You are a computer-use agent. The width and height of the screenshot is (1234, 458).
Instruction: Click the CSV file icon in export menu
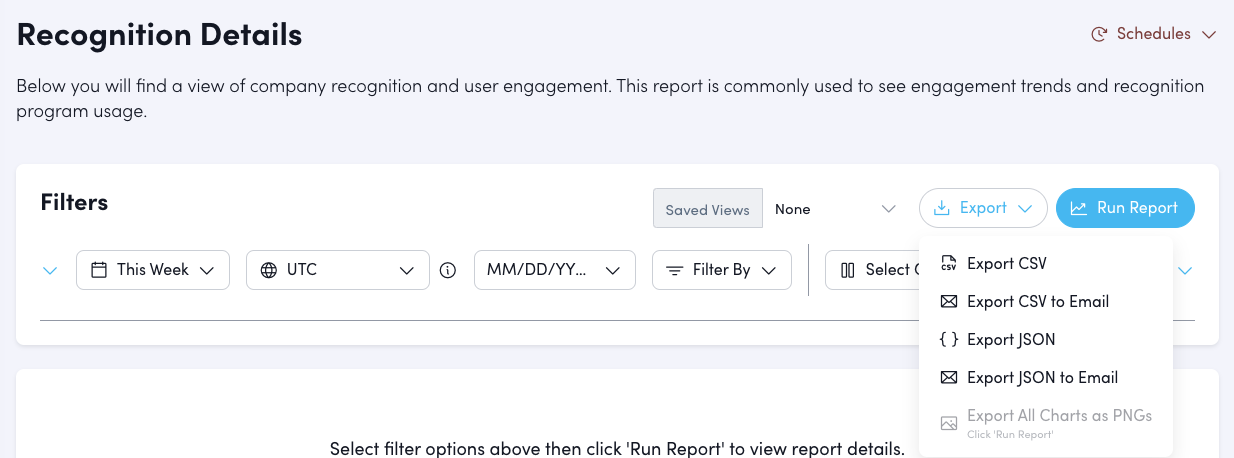[x=949, y=264]
